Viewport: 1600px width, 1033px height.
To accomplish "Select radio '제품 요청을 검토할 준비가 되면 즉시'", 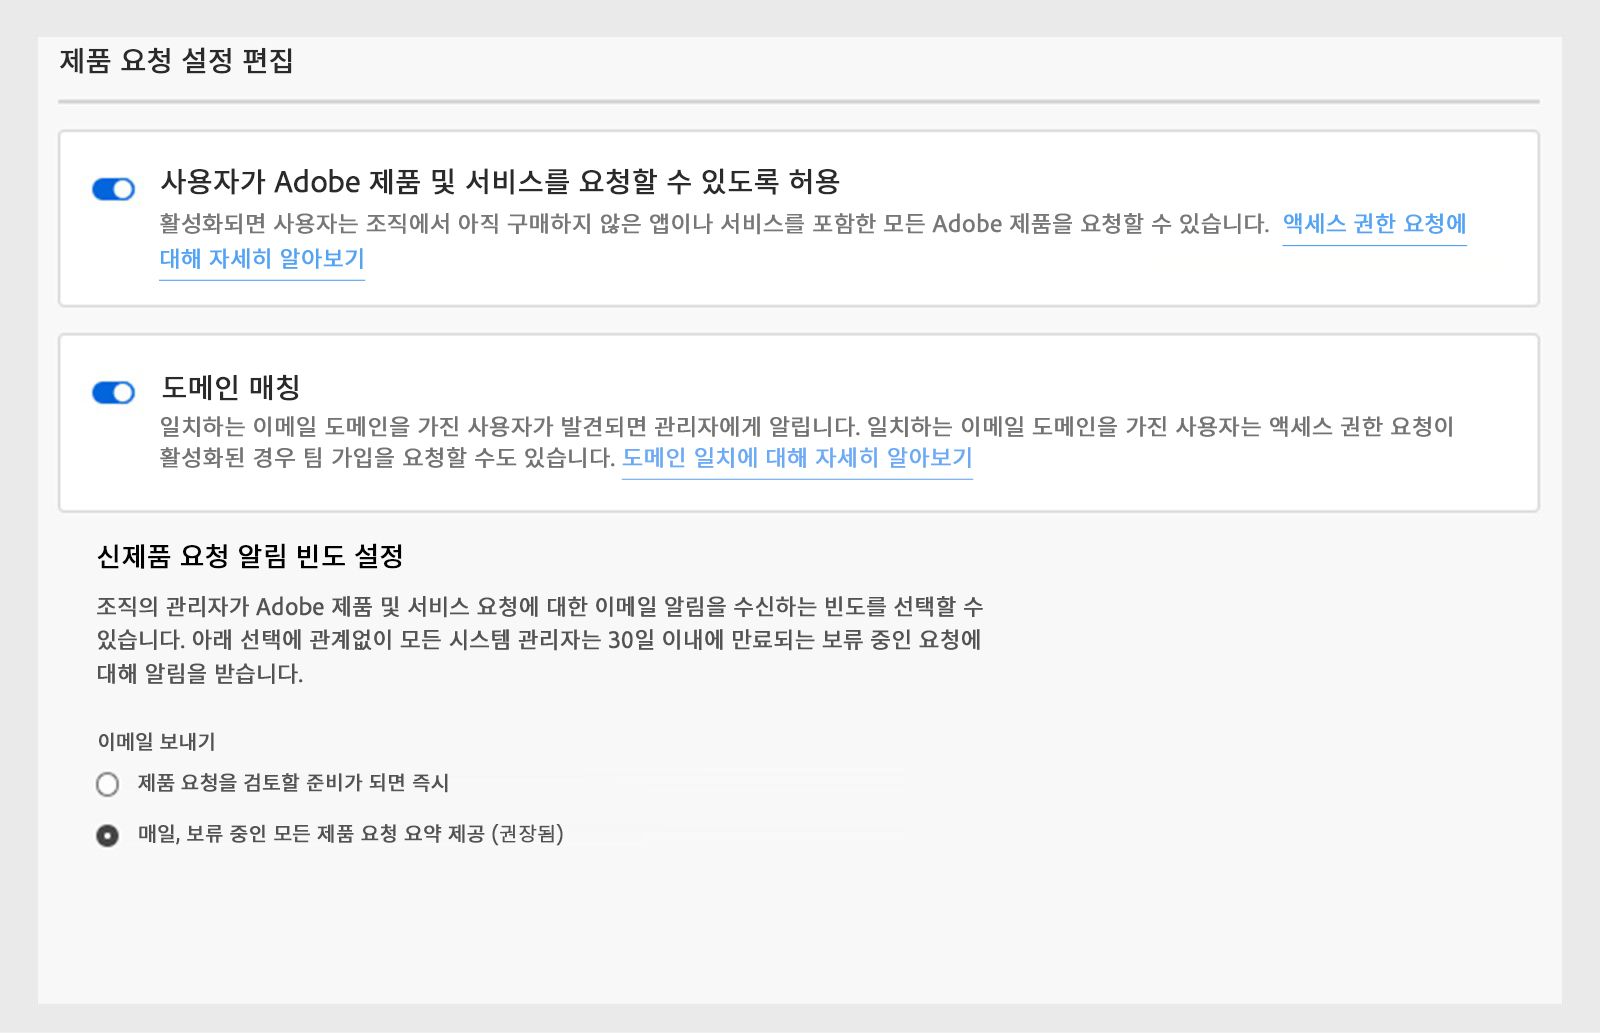I will pos(107,784).
